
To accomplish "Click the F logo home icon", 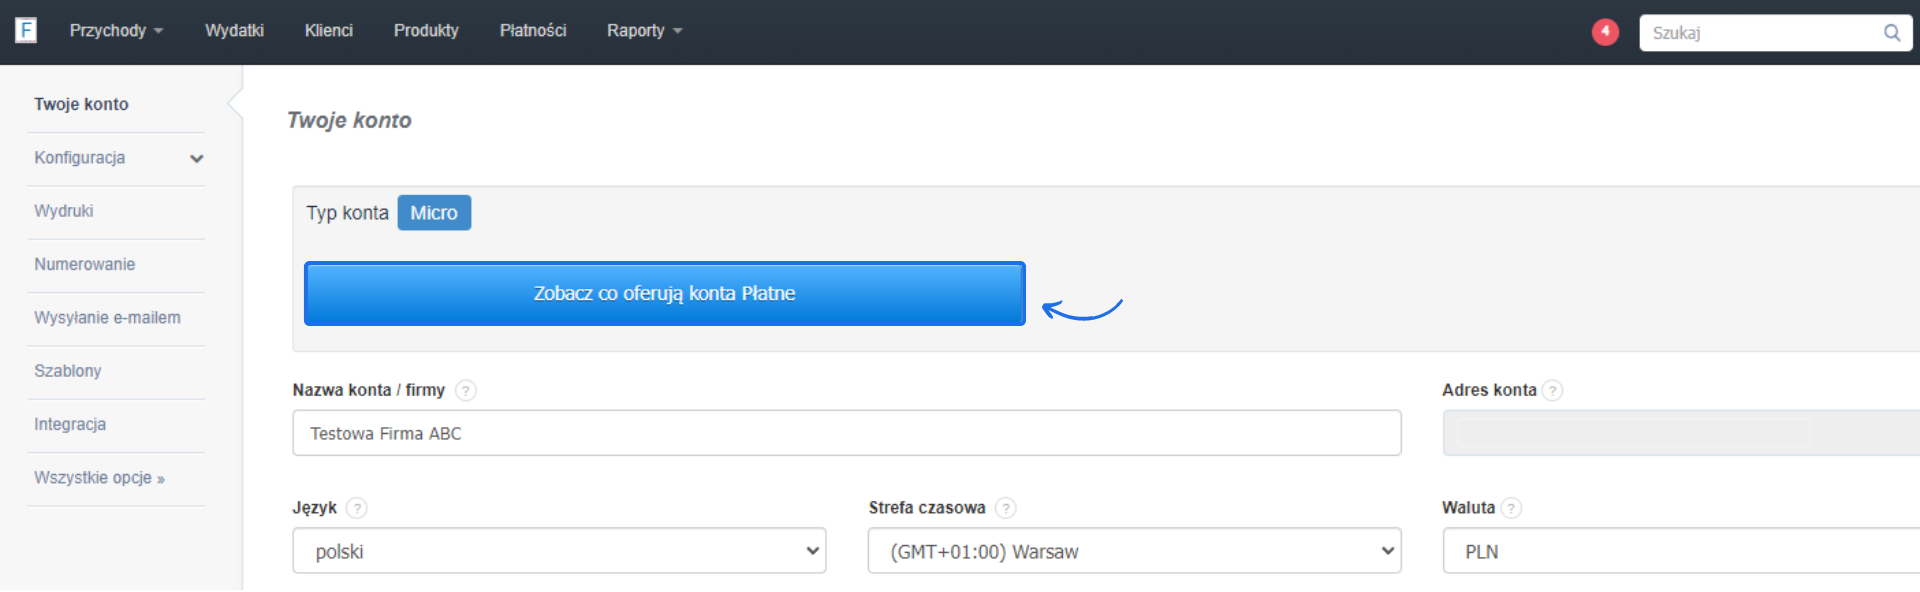I will tap(26, 30).
